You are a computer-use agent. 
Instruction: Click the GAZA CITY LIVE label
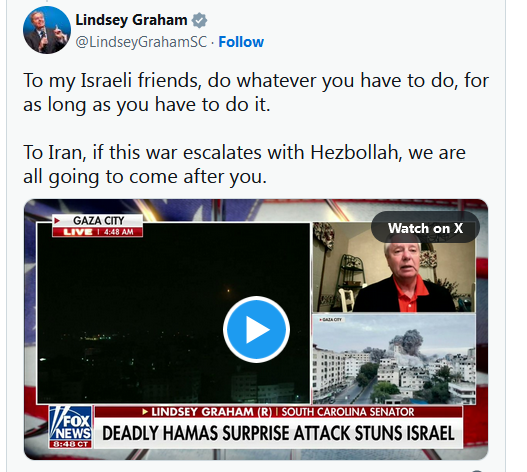pos(97,226)
